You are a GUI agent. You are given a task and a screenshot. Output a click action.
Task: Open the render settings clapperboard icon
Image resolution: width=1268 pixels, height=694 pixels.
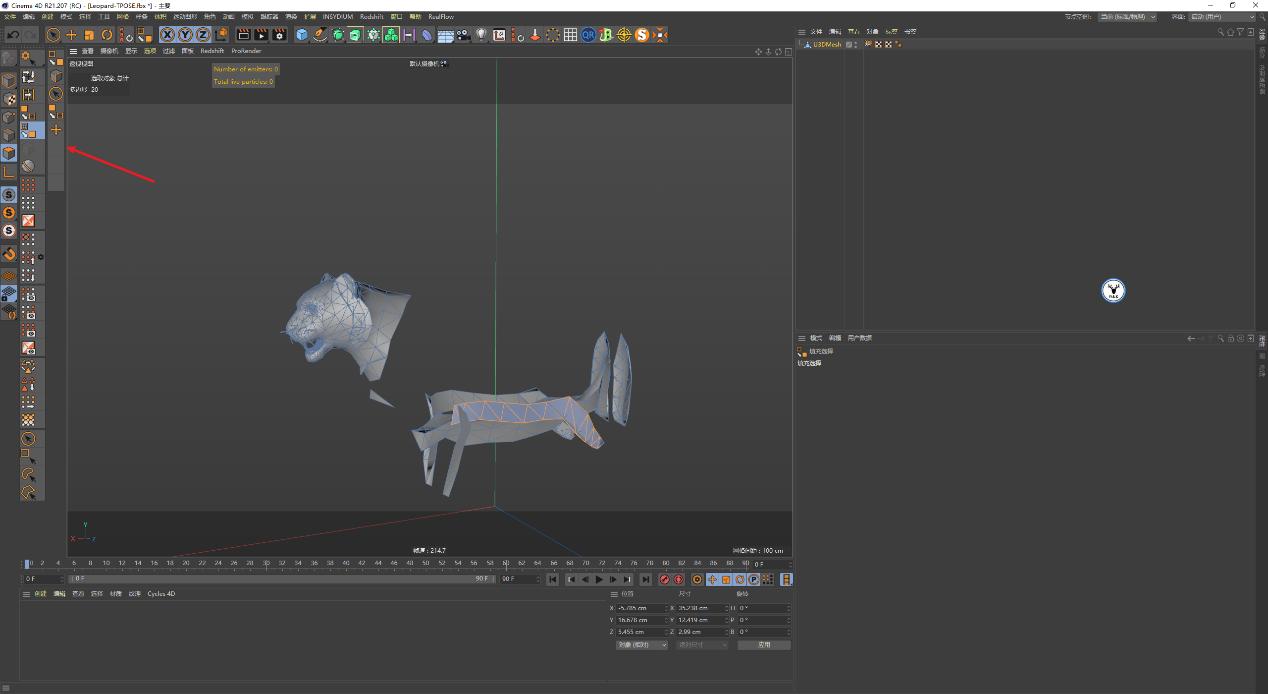click(279, 35)
